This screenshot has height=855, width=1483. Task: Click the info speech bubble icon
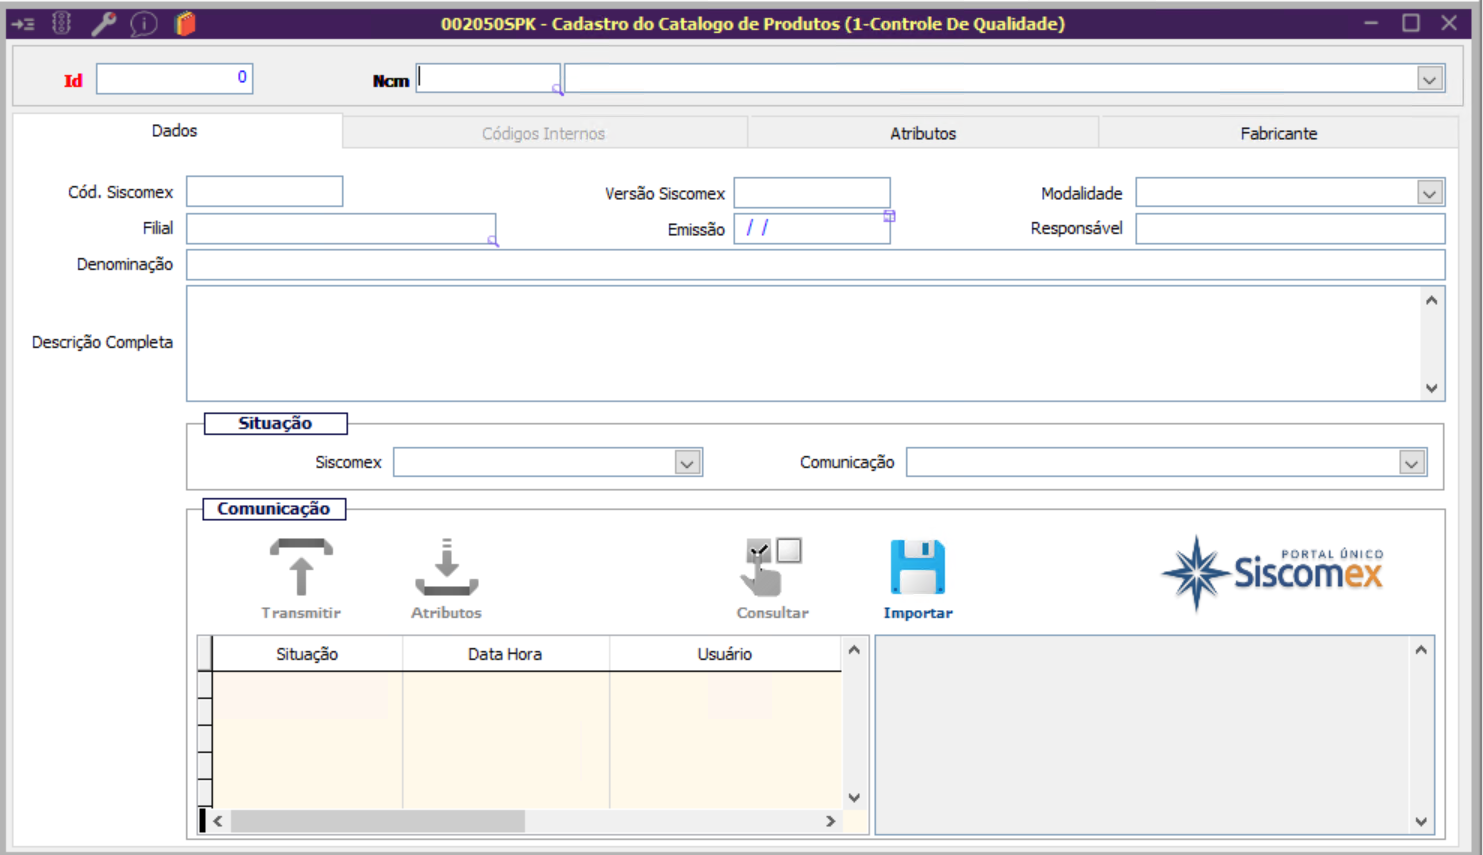pyautogui.click(x=144, y=23)
